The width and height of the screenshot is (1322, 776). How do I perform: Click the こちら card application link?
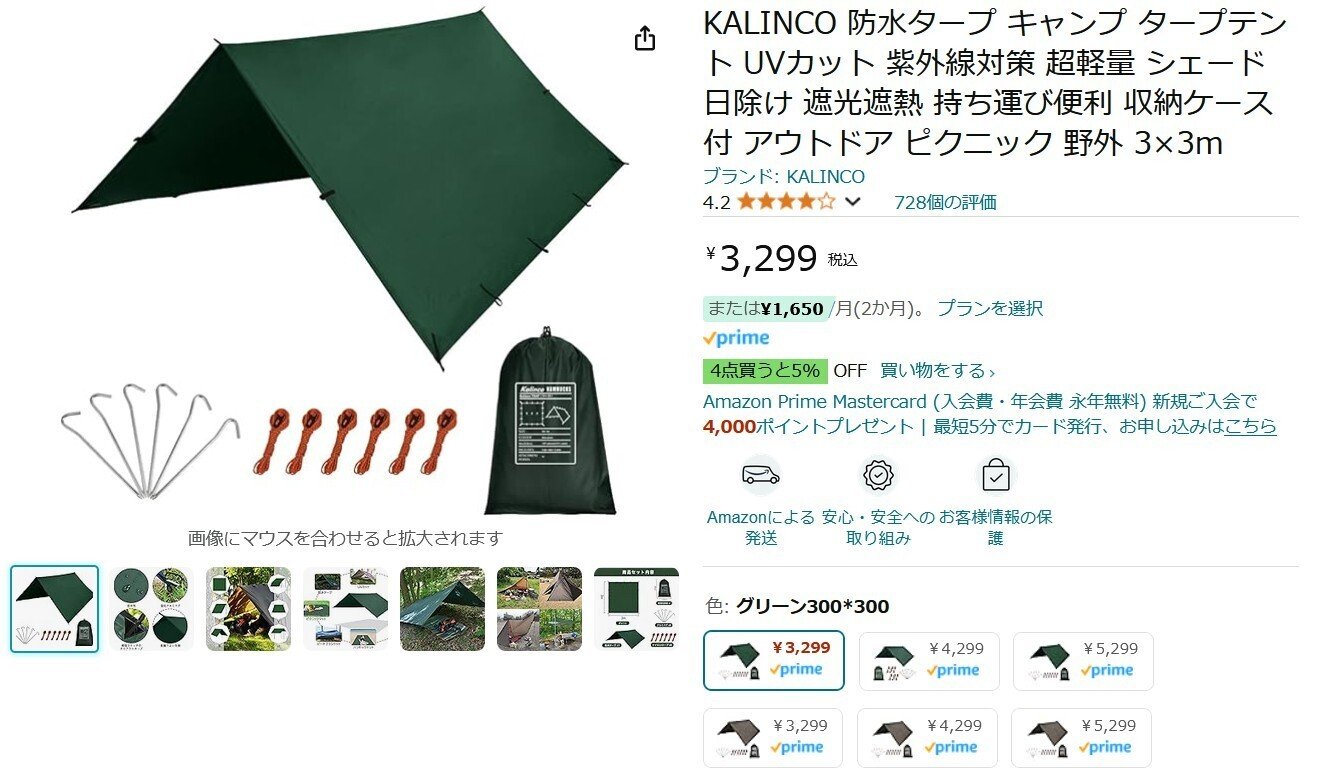pos(1250,426)
